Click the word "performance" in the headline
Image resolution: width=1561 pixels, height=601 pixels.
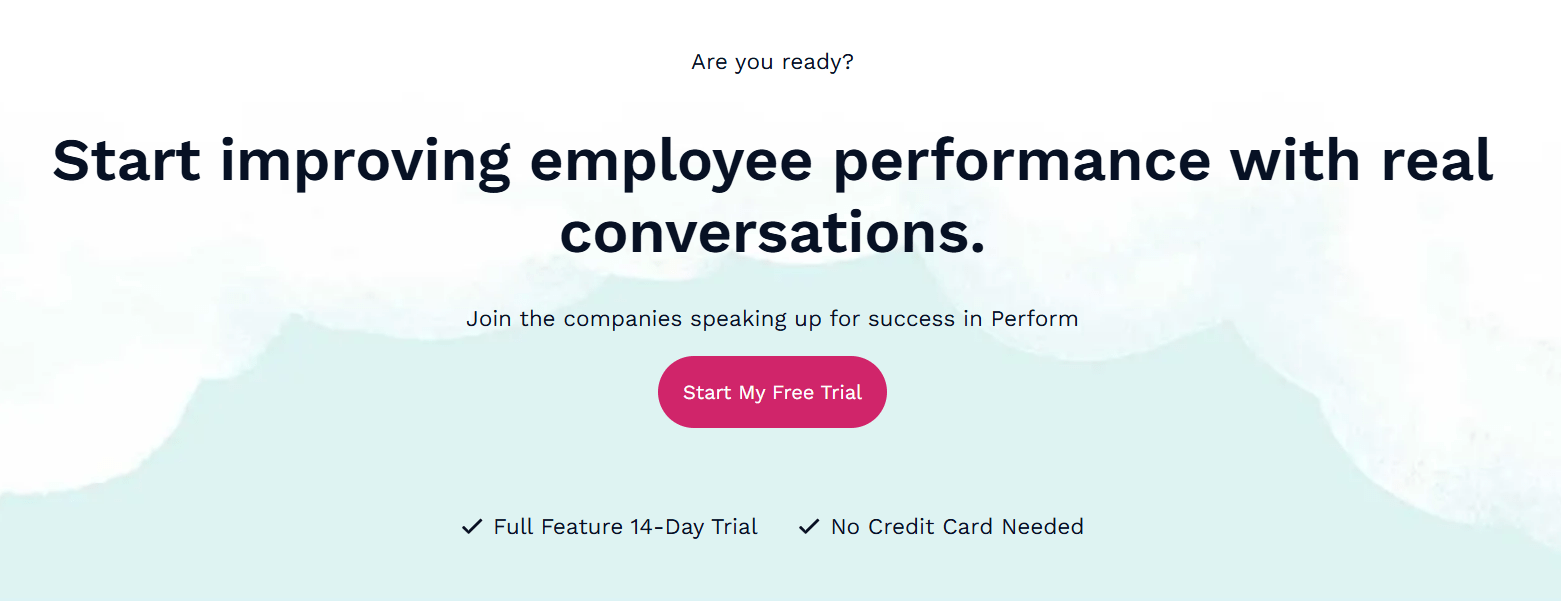tap(1021, 160)
